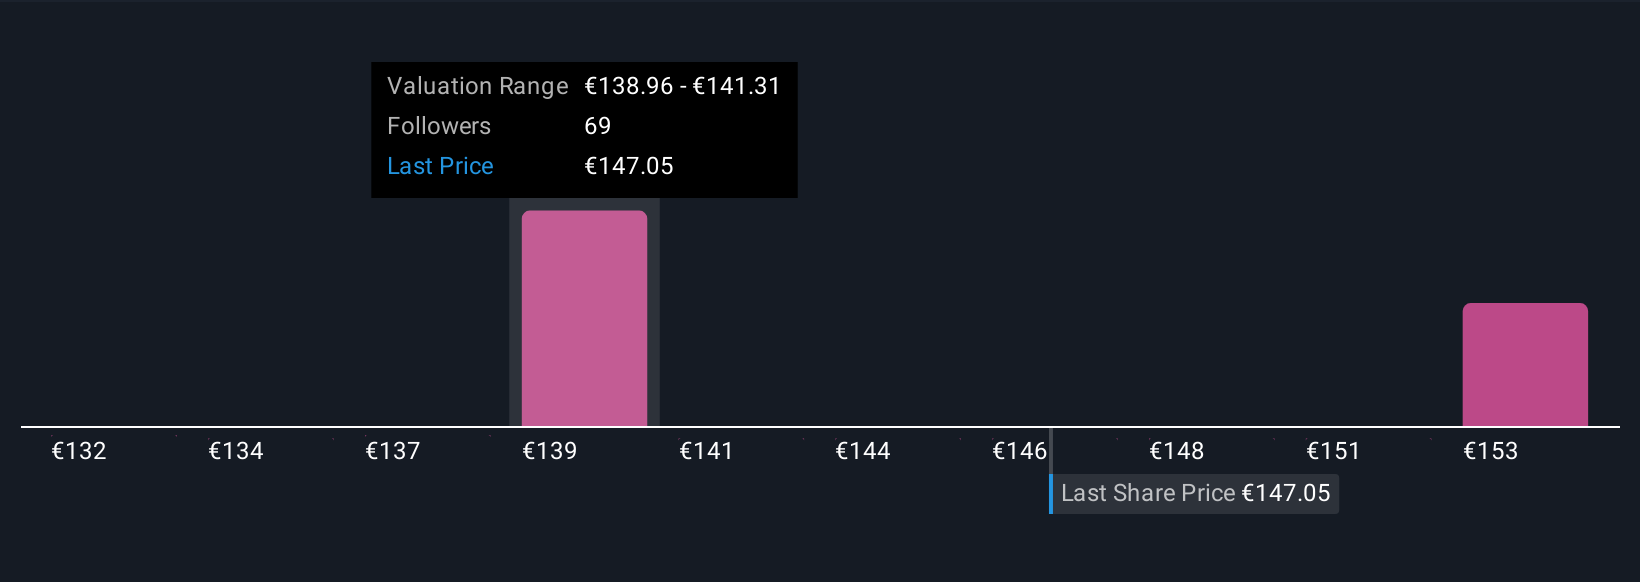
Task: Click the Followers row in tooltip
Action: (x=584, y=126)
